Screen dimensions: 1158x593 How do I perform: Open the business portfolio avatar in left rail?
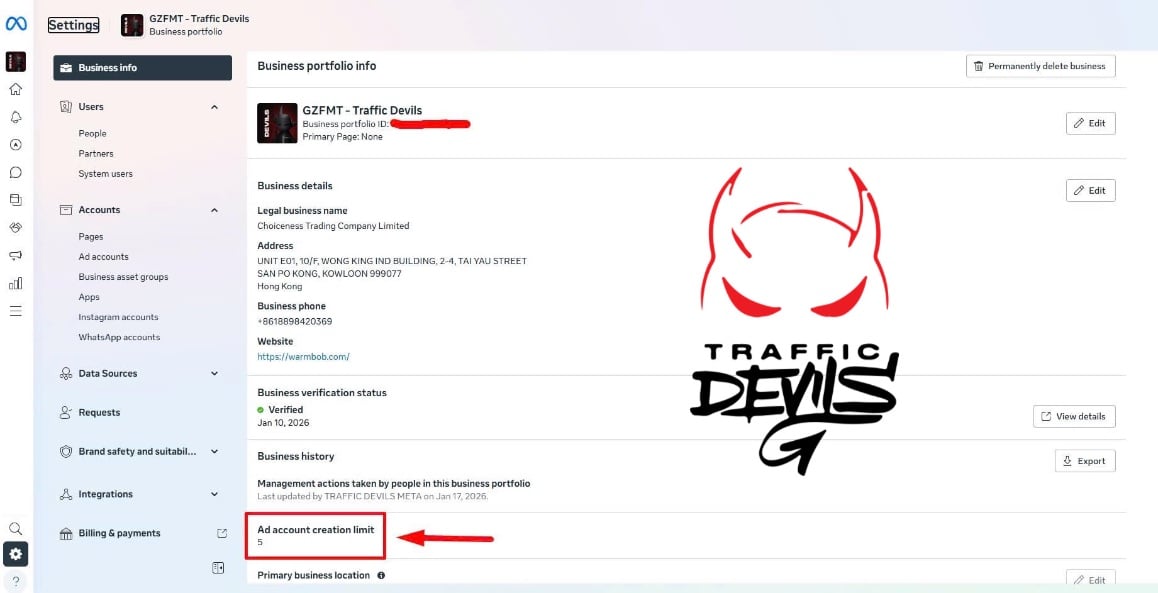(16, 62)
